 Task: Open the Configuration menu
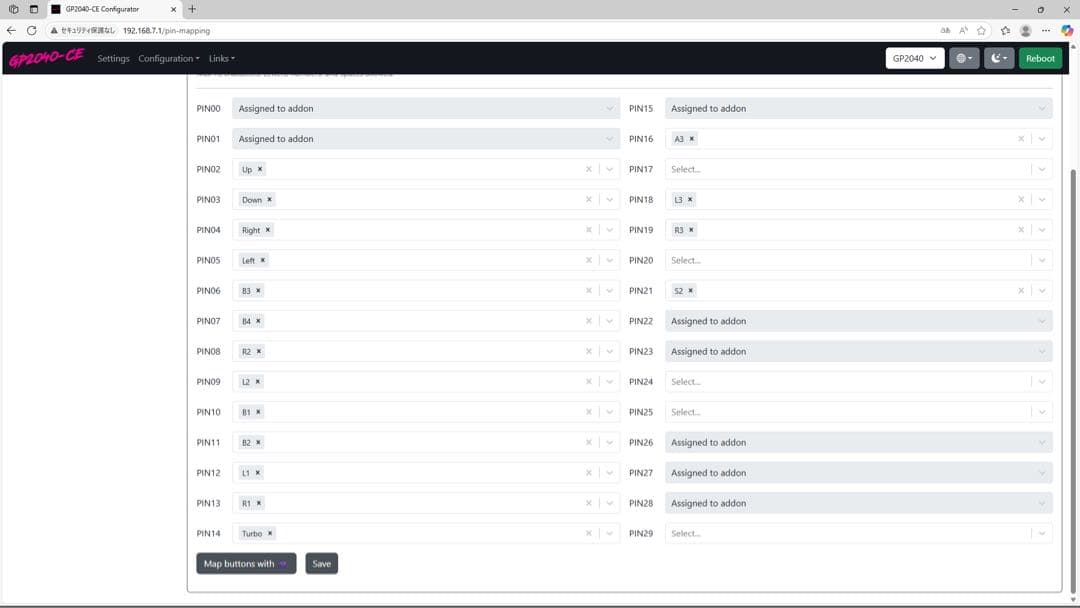point(168,58)
